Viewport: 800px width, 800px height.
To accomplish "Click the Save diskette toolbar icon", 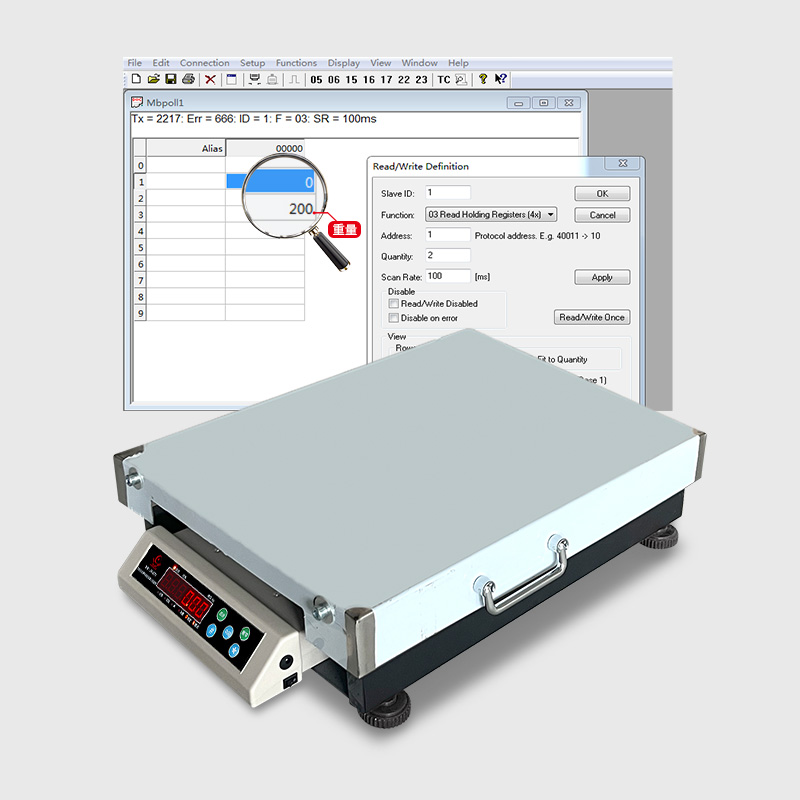I will point(171,79).
